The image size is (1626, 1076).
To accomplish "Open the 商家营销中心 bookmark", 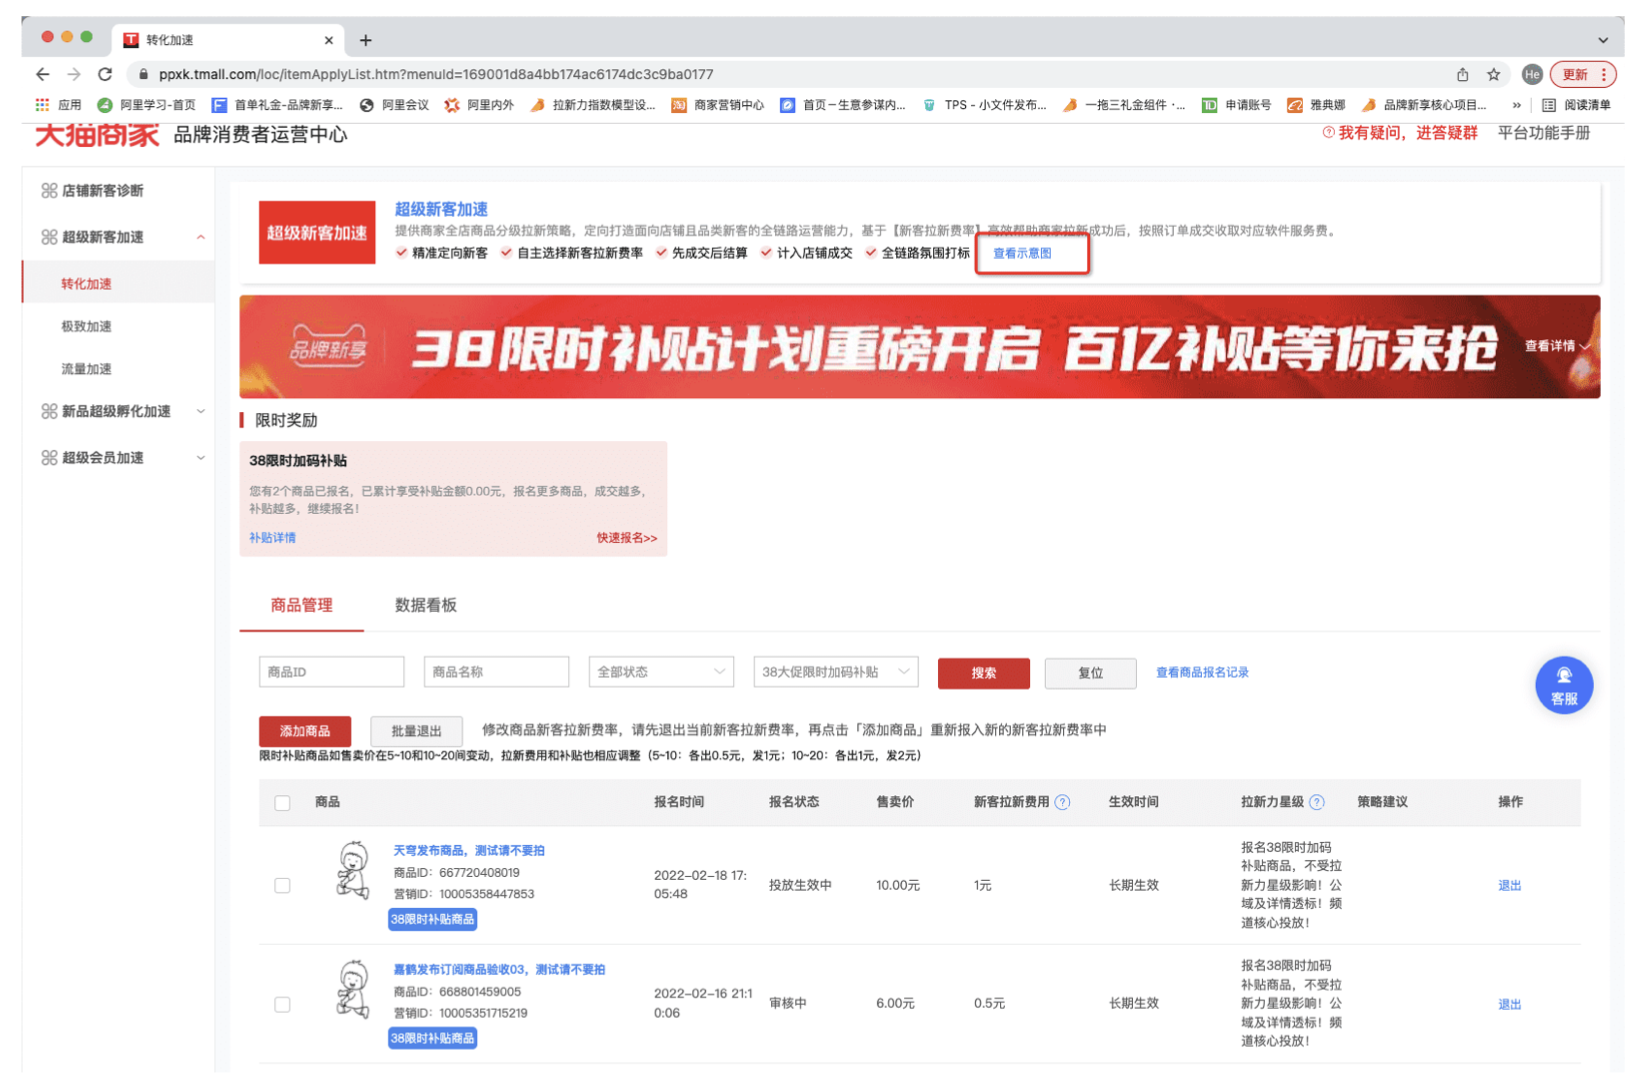I will (x=717, y=105).
